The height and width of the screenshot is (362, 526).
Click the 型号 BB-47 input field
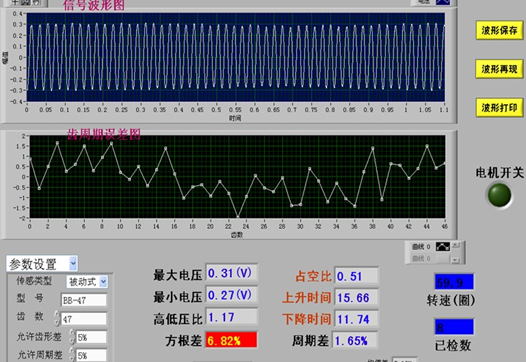[x=84, y=300]
